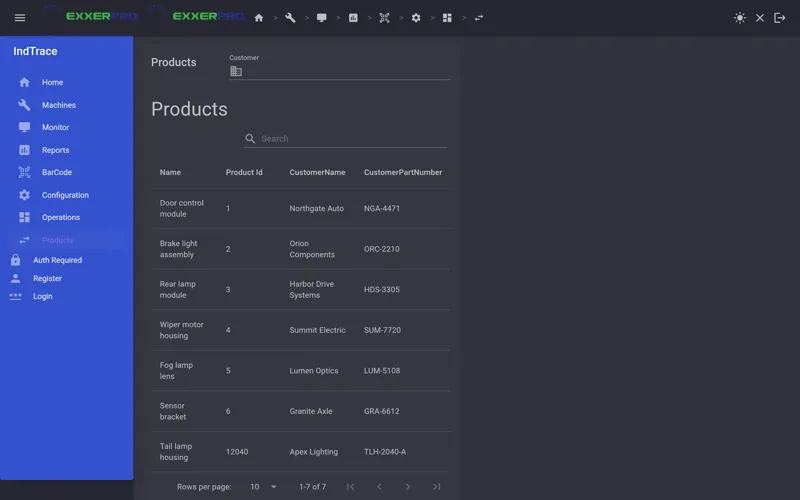Sort by Name column header

(170, 172)
